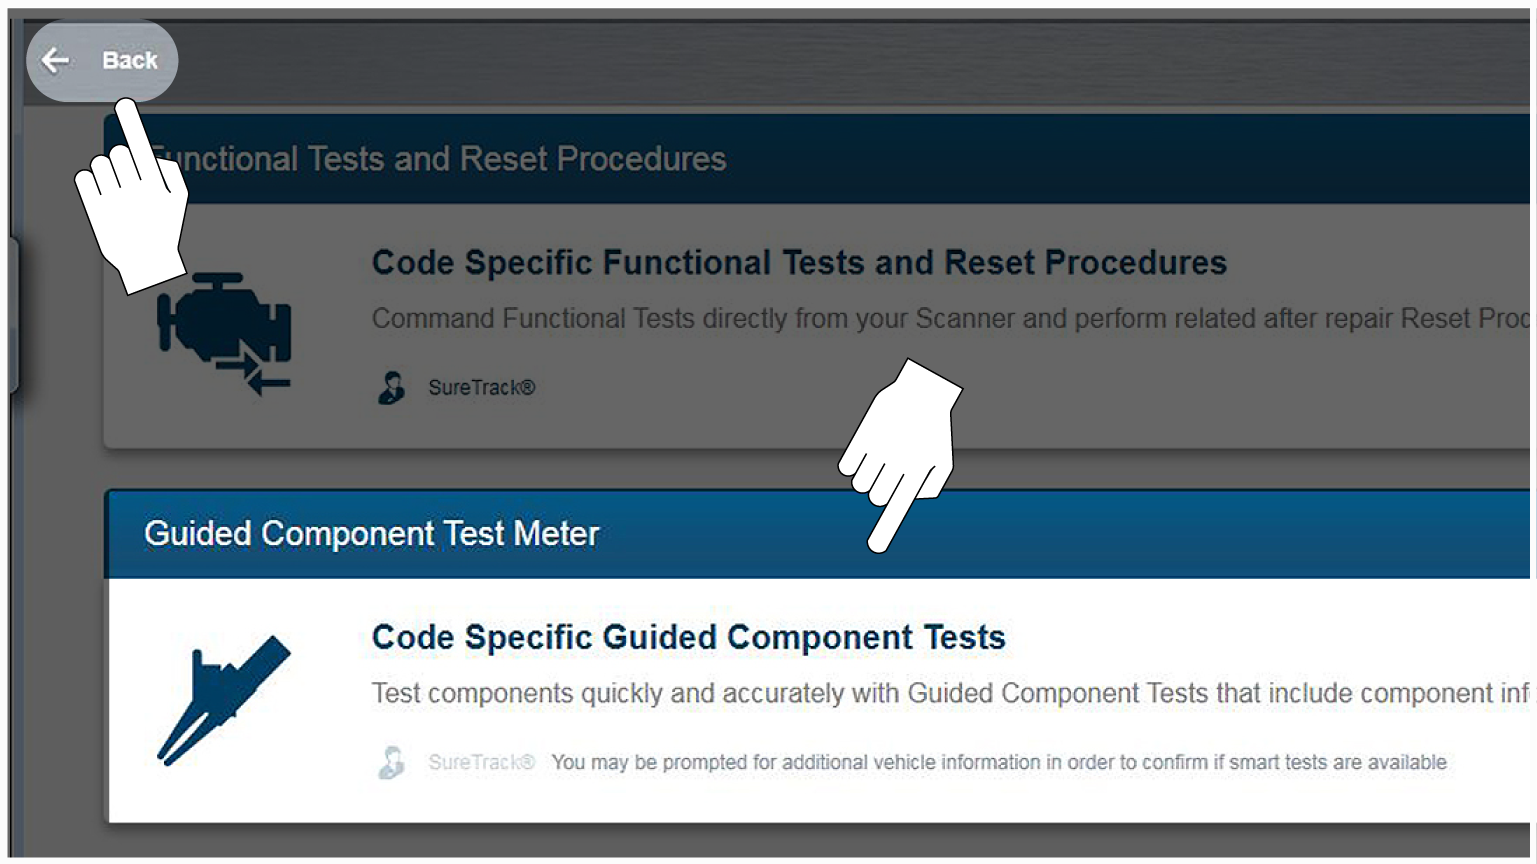Viewport: 1537px width, 864px height.
Task: Click the guided component test probe icon
Action: point(224,699)
